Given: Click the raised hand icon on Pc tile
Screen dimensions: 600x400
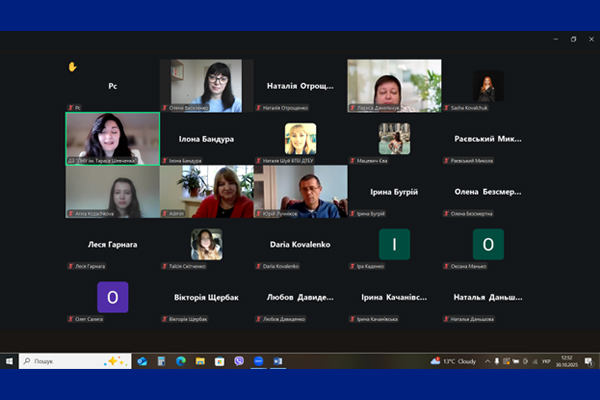Looking at the screenshot, I should (72, 67).
